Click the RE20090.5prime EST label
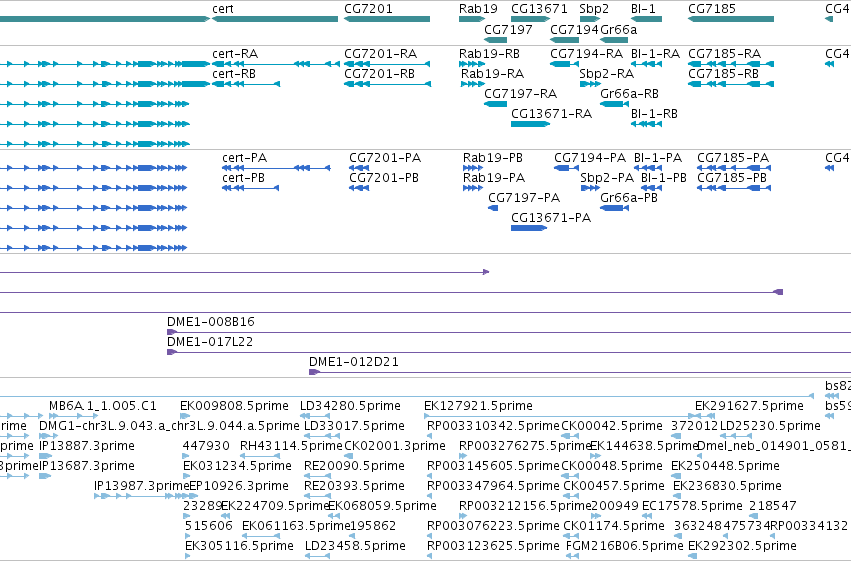This screenshot has height=561, width=851. [354, 466]
